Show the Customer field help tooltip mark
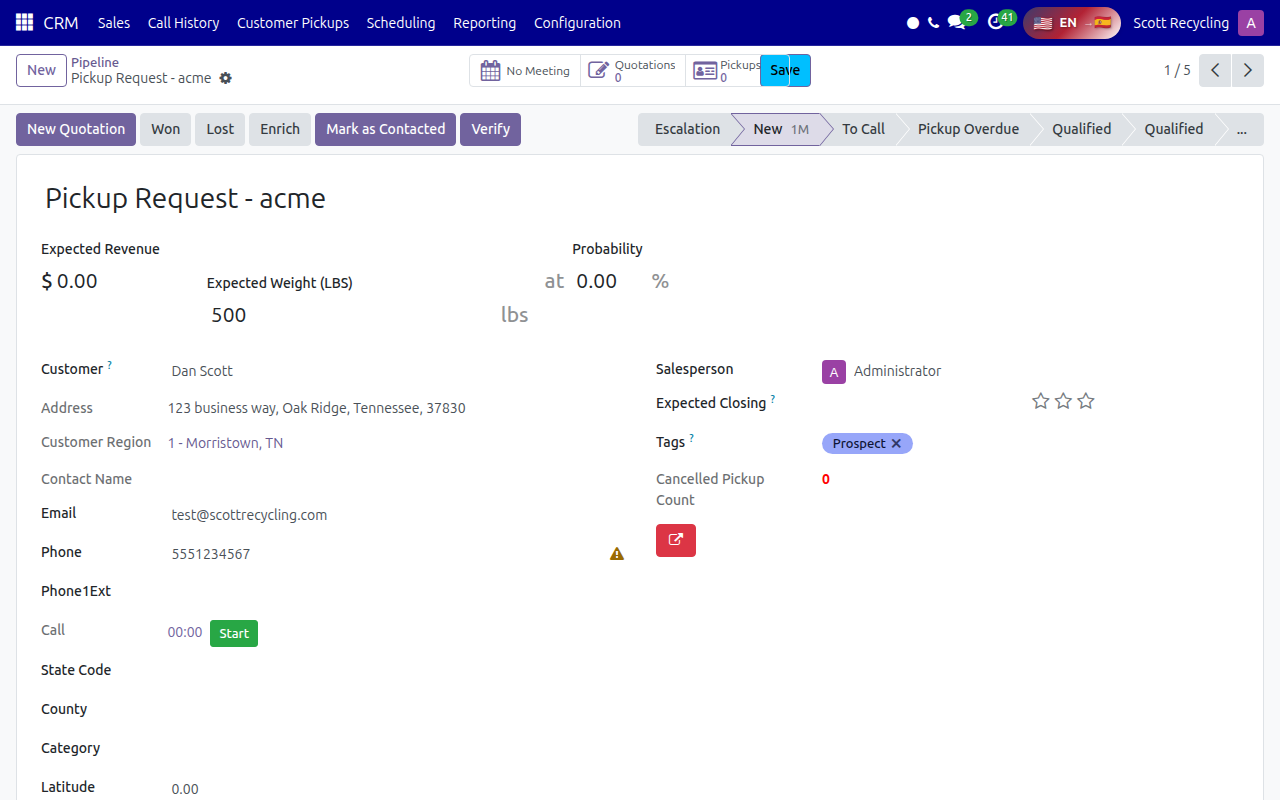This screenshot has height=800, width=1280. coord(110,365)
